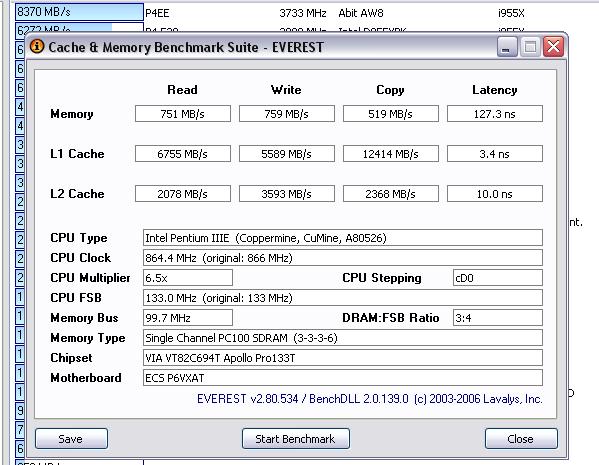Click the Chipset field VIA VT82C694T

343,358
